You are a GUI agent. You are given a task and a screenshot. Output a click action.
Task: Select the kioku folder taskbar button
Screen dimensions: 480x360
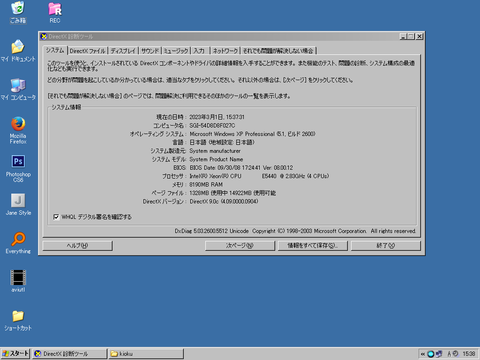click(x=146, y=354)
